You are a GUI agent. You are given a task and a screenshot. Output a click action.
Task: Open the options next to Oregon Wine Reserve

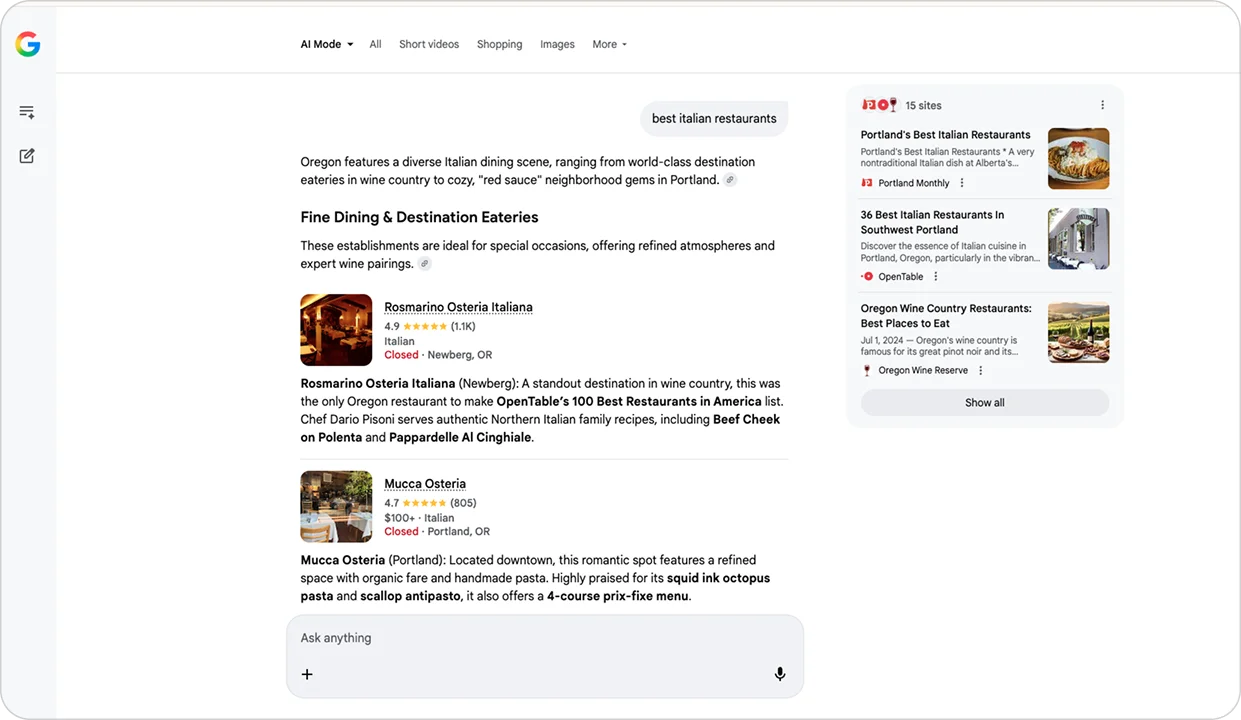(981, 370)
